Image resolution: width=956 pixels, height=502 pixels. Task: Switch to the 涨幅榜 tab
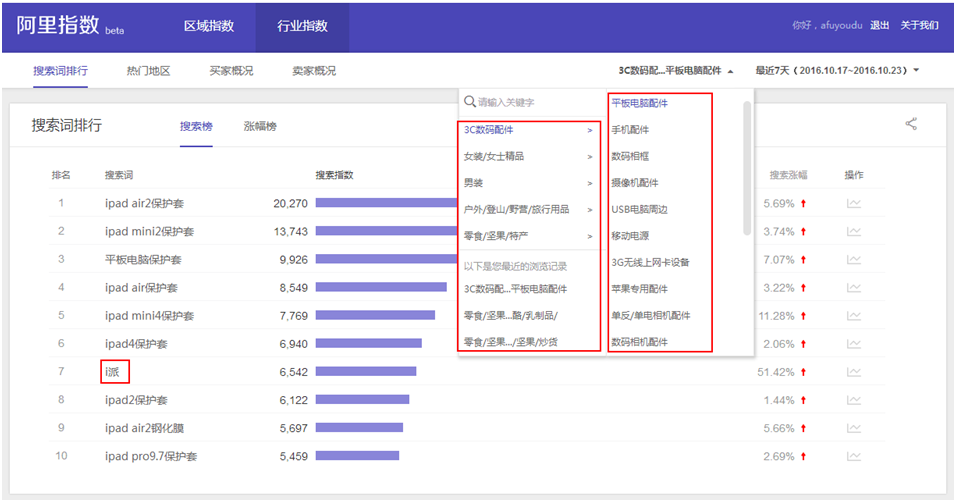(x=260, y=126)
